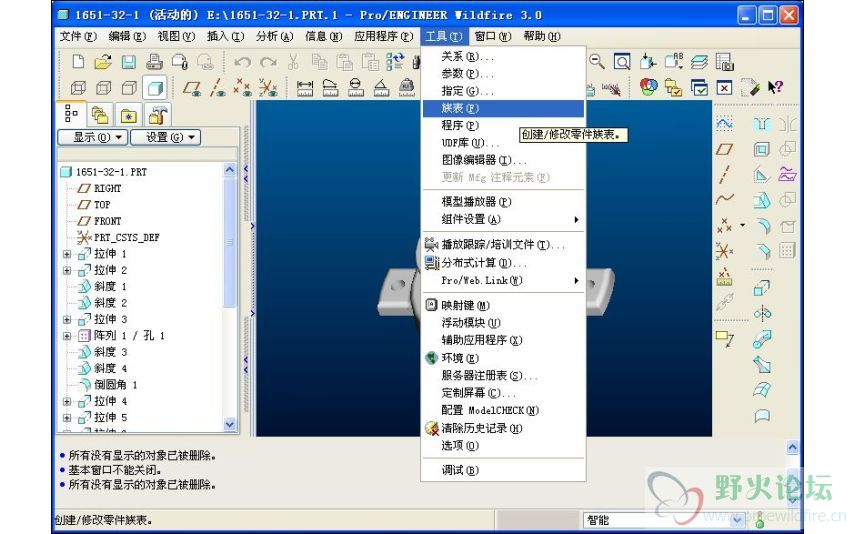Click the angle measurement icon
This screenshot has width=856, height=534.
pyautogui.click(x=382, y=87)
